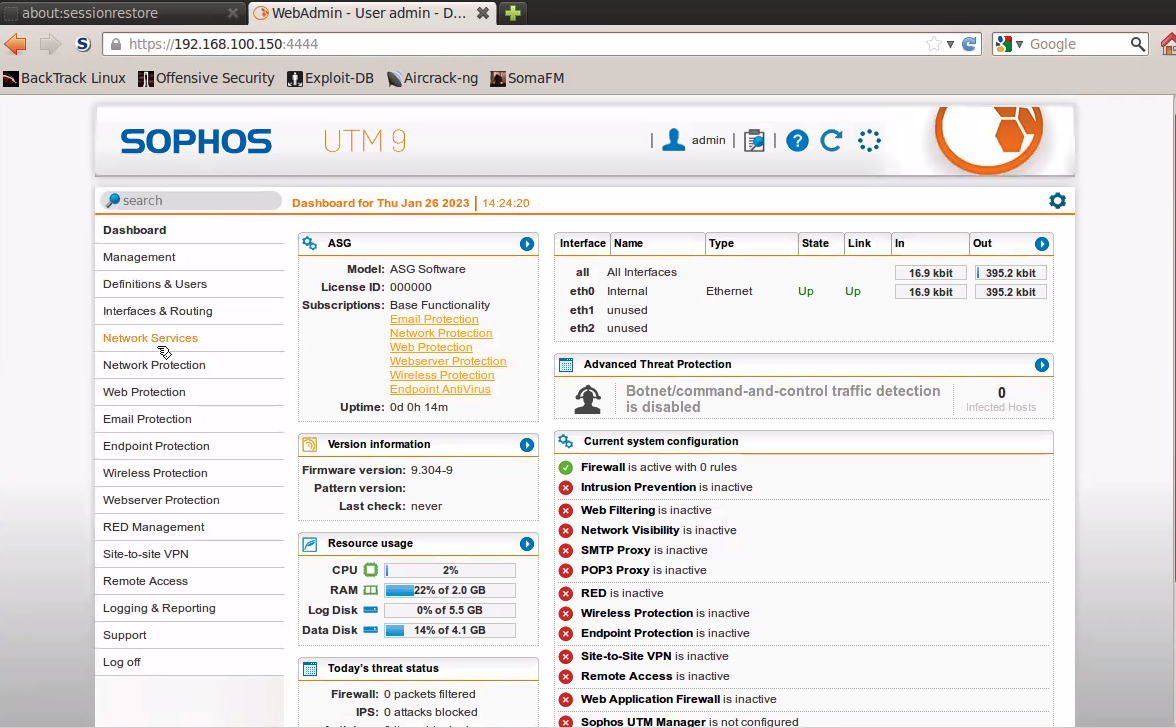Open Version information arrow button

[x=526, y=445]
